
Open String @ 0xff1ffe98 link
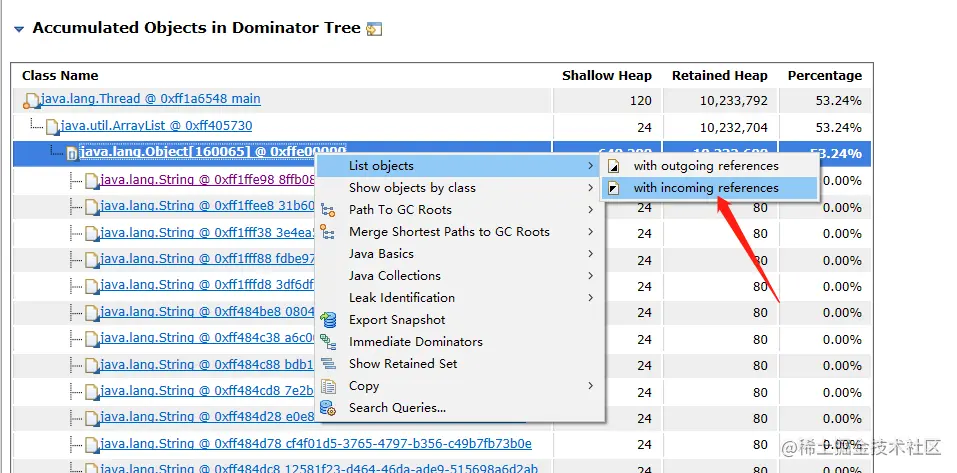pyautogui.click(x=208, y=179)
